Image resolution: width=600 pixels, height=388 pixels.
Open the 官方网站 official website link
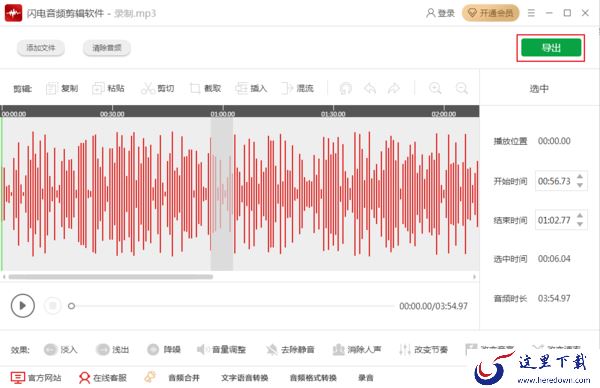tap(36, 378)
